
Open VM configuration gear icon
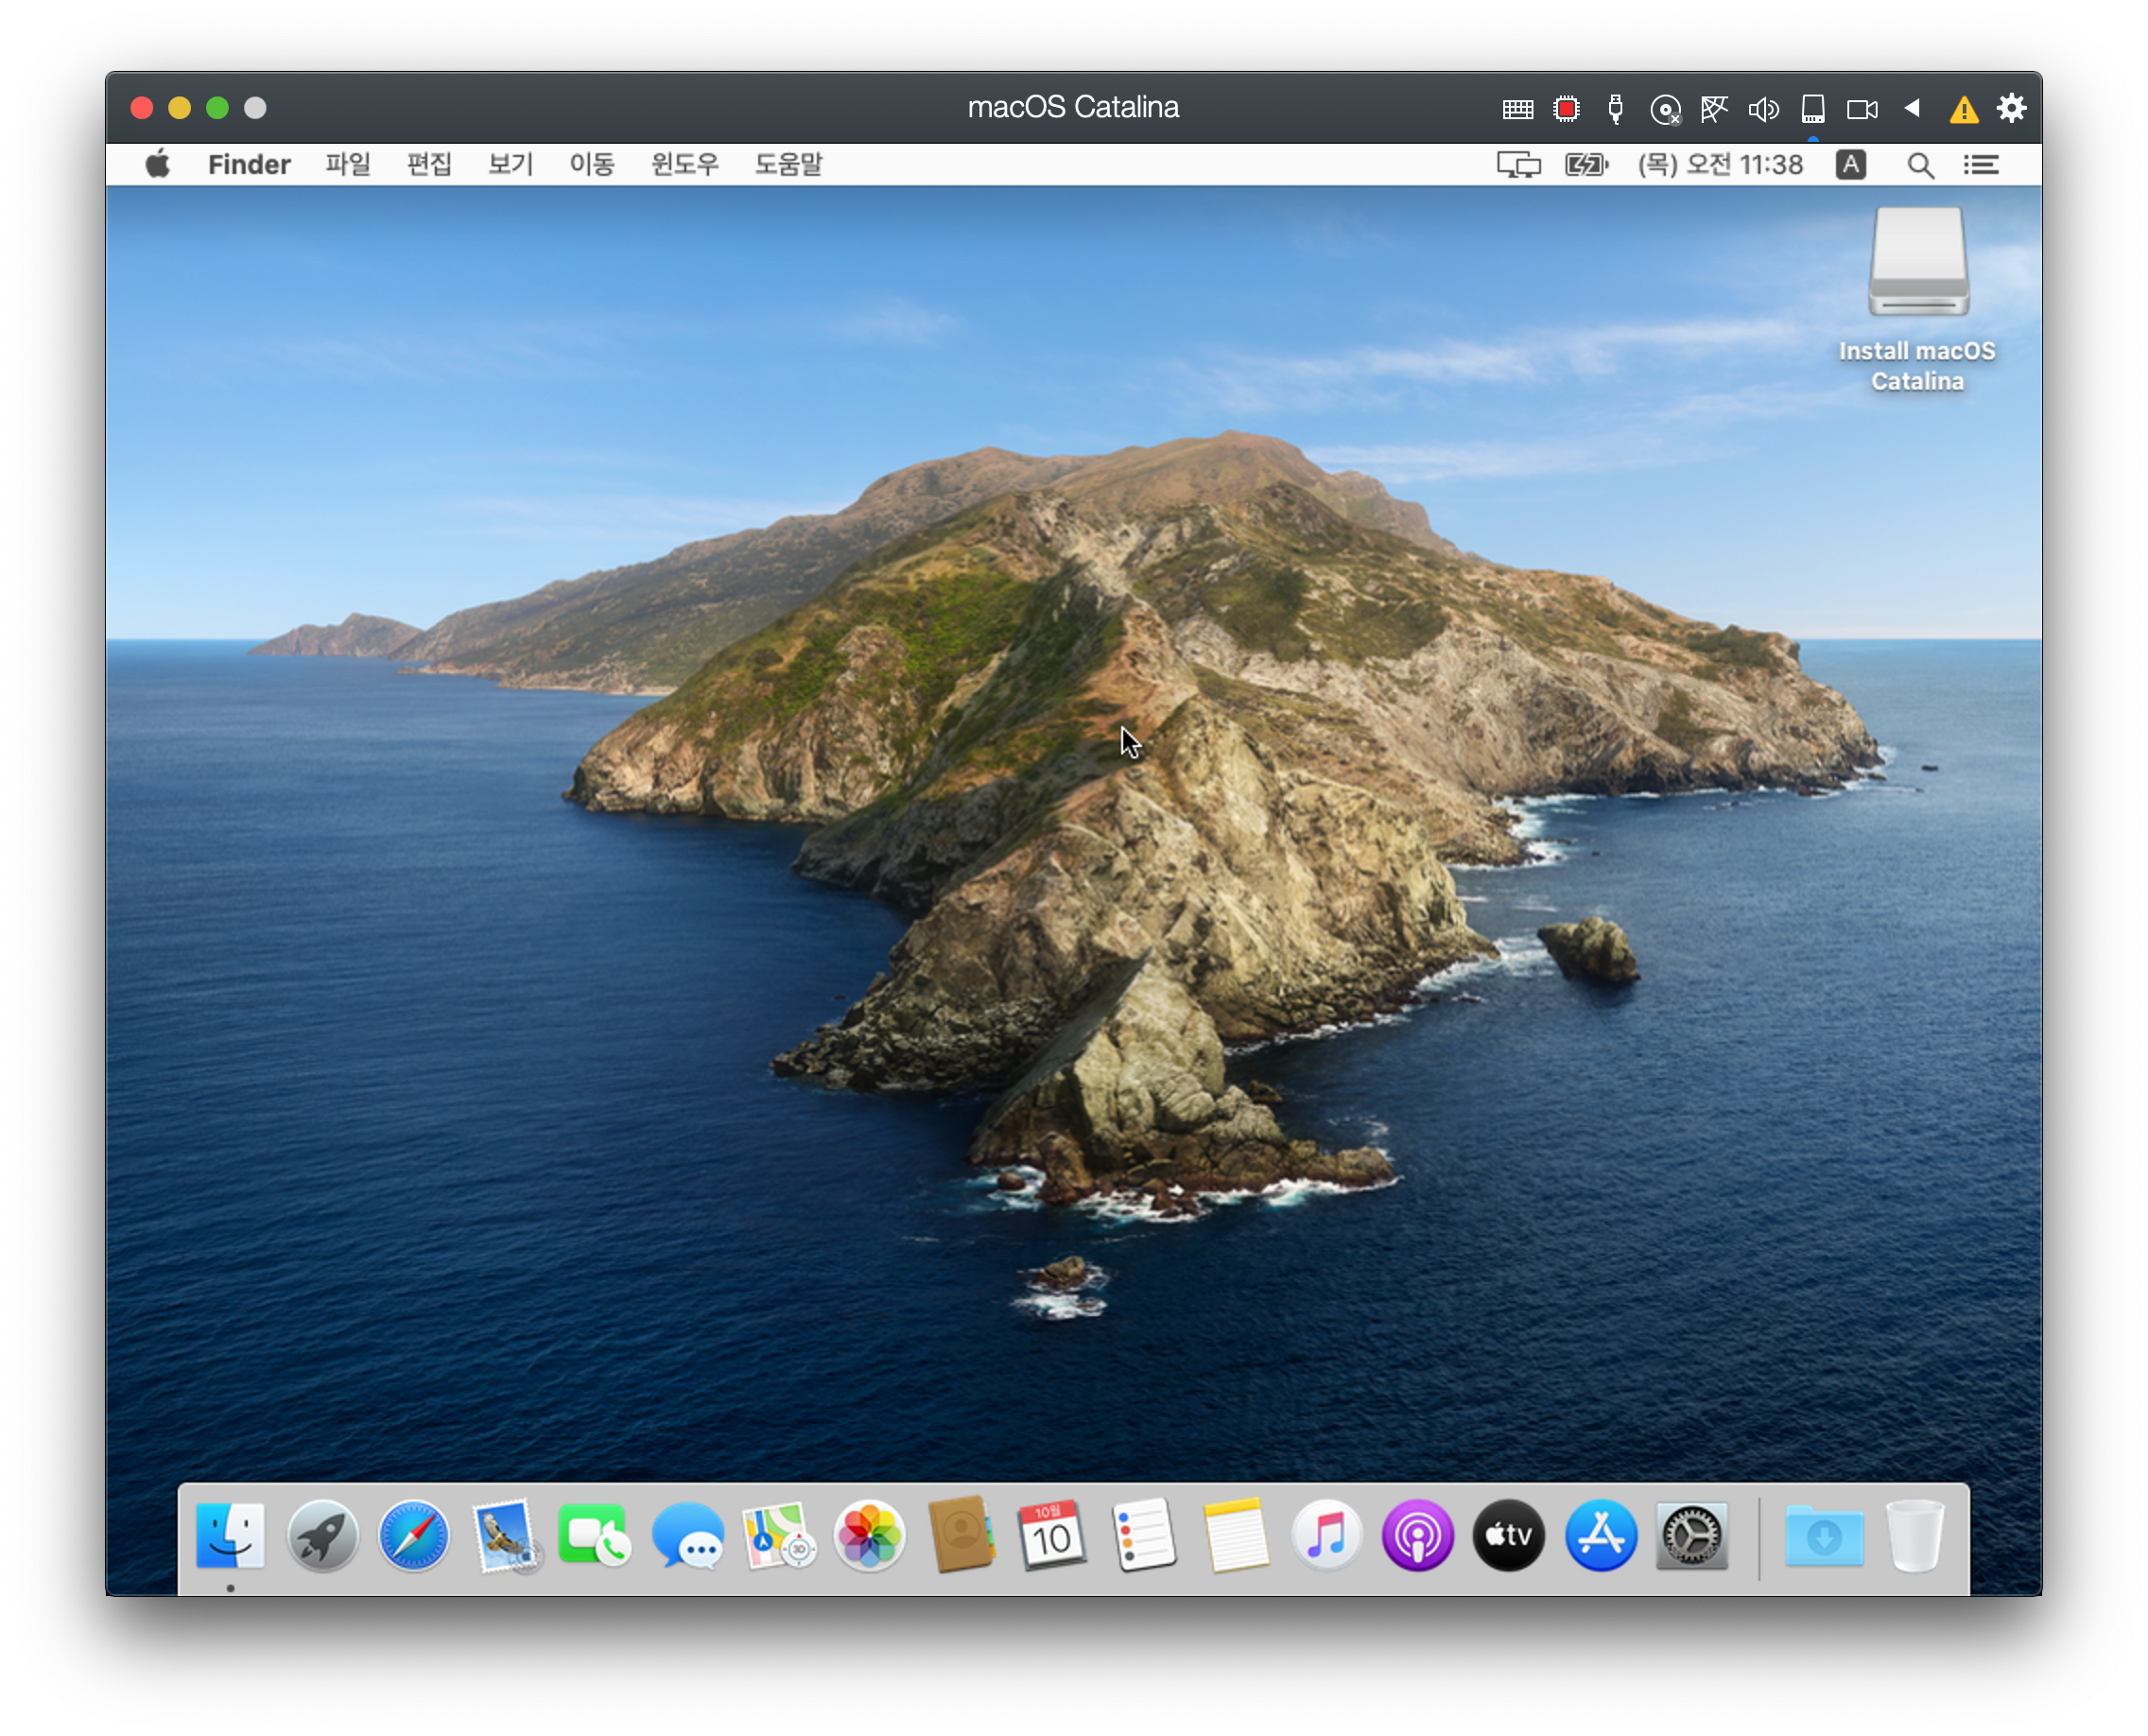tap(2012, 108)
